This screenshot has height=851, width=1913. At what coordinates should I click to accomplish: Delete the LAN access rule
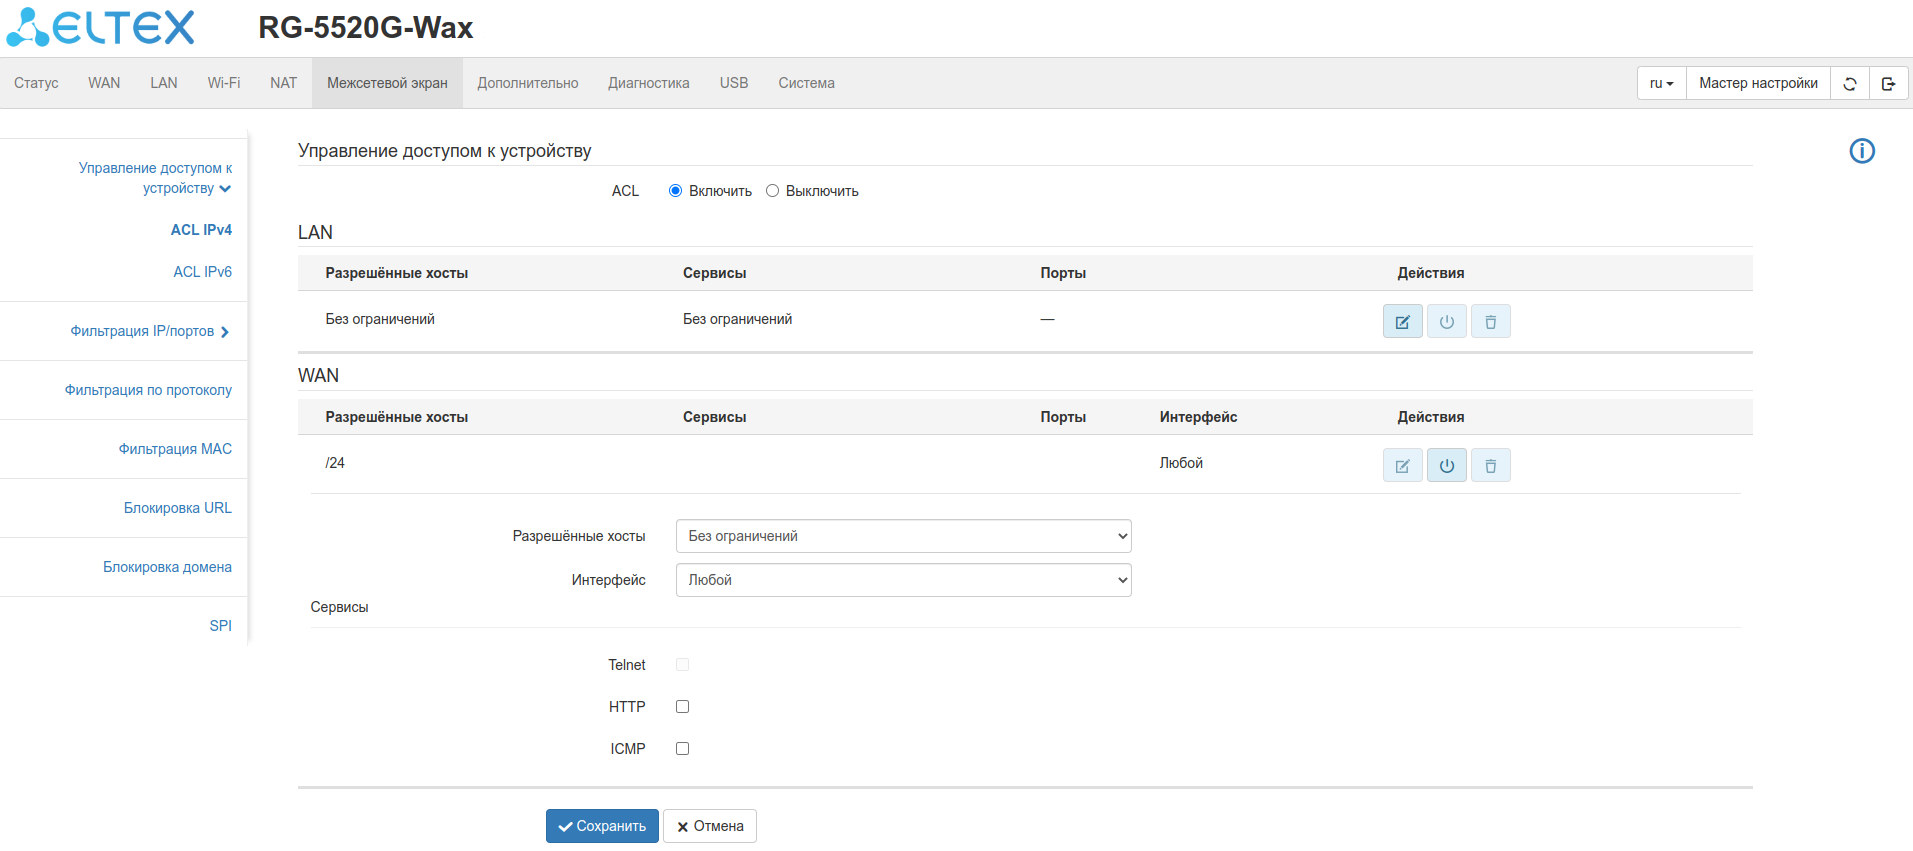[1490, 322]
